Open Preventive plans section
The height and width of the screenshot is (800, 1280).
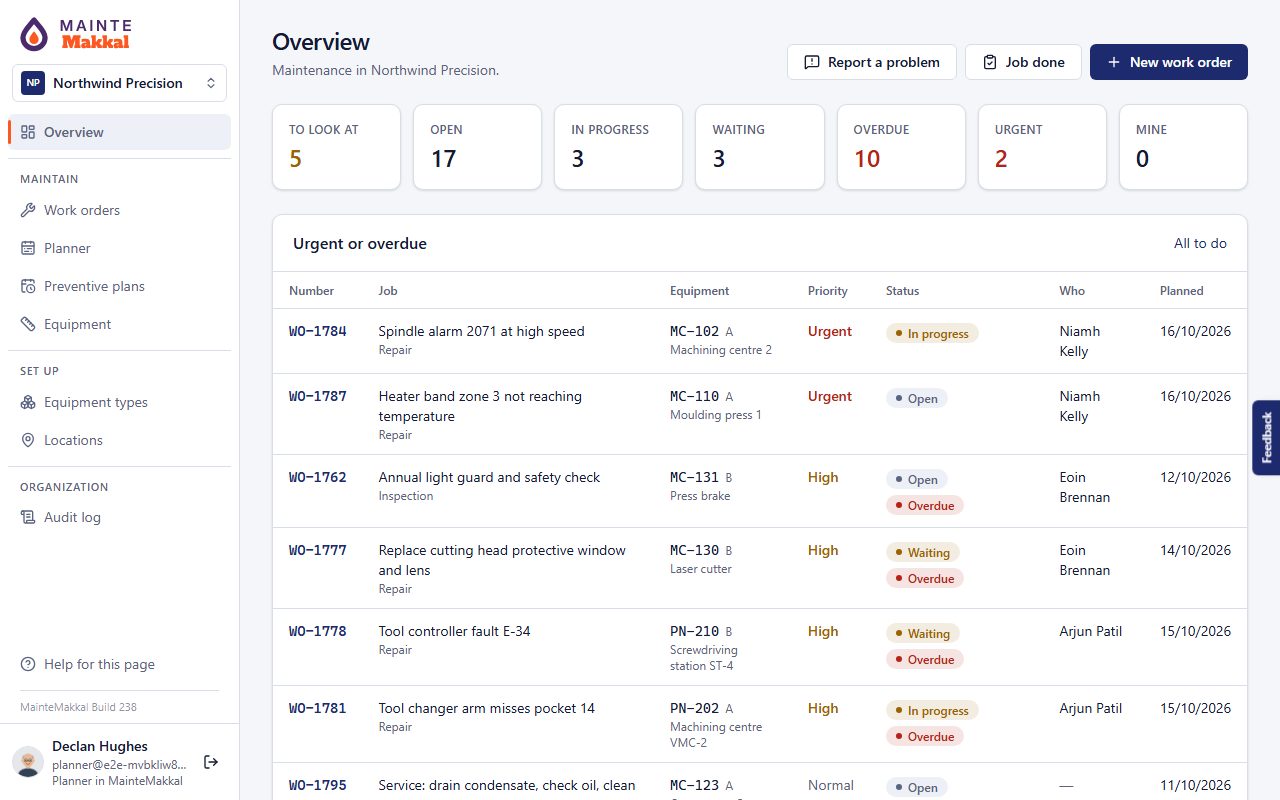coord(119,286)
